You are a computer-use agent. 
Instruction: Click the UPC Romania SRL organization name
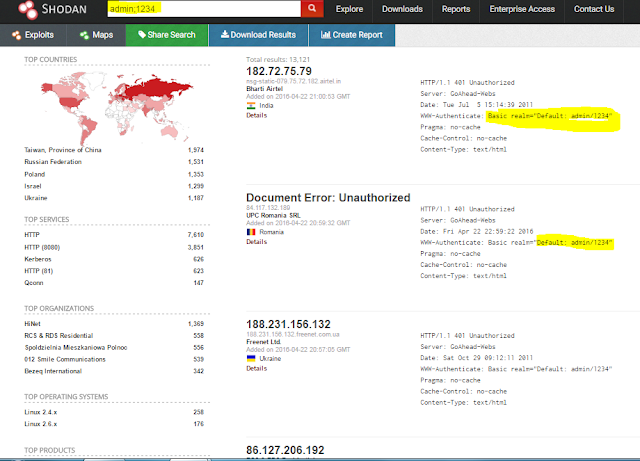[273, 216]
